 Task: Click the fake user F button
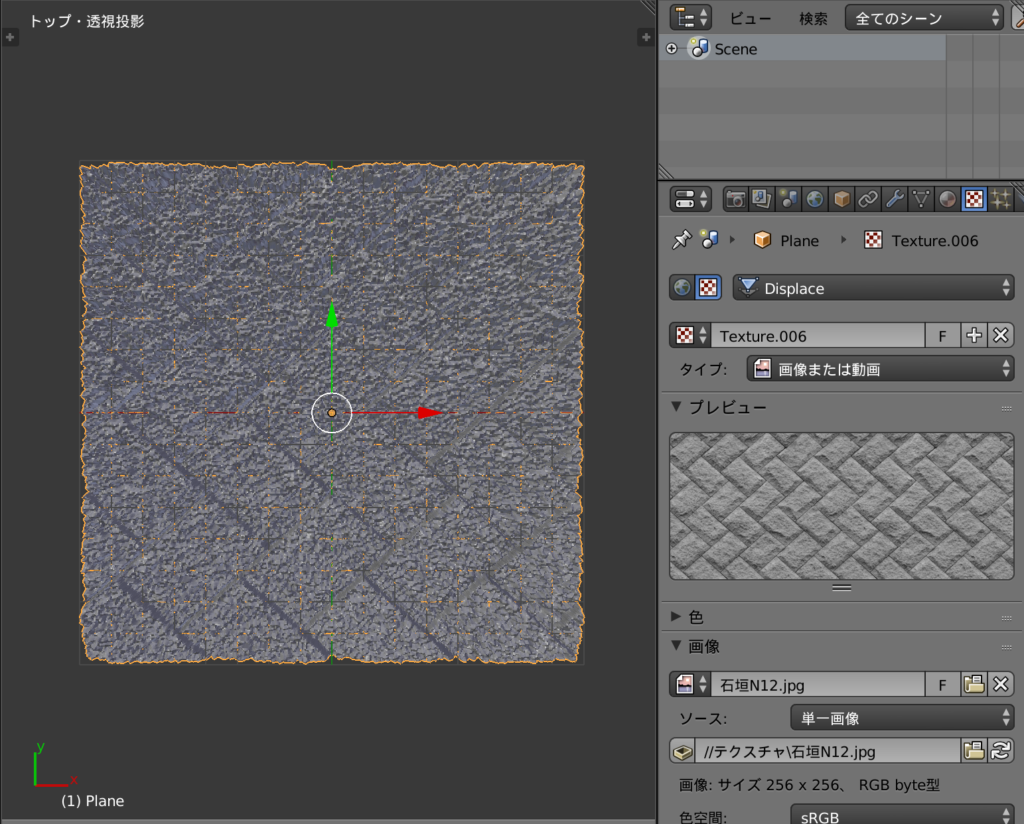point(941,335)
